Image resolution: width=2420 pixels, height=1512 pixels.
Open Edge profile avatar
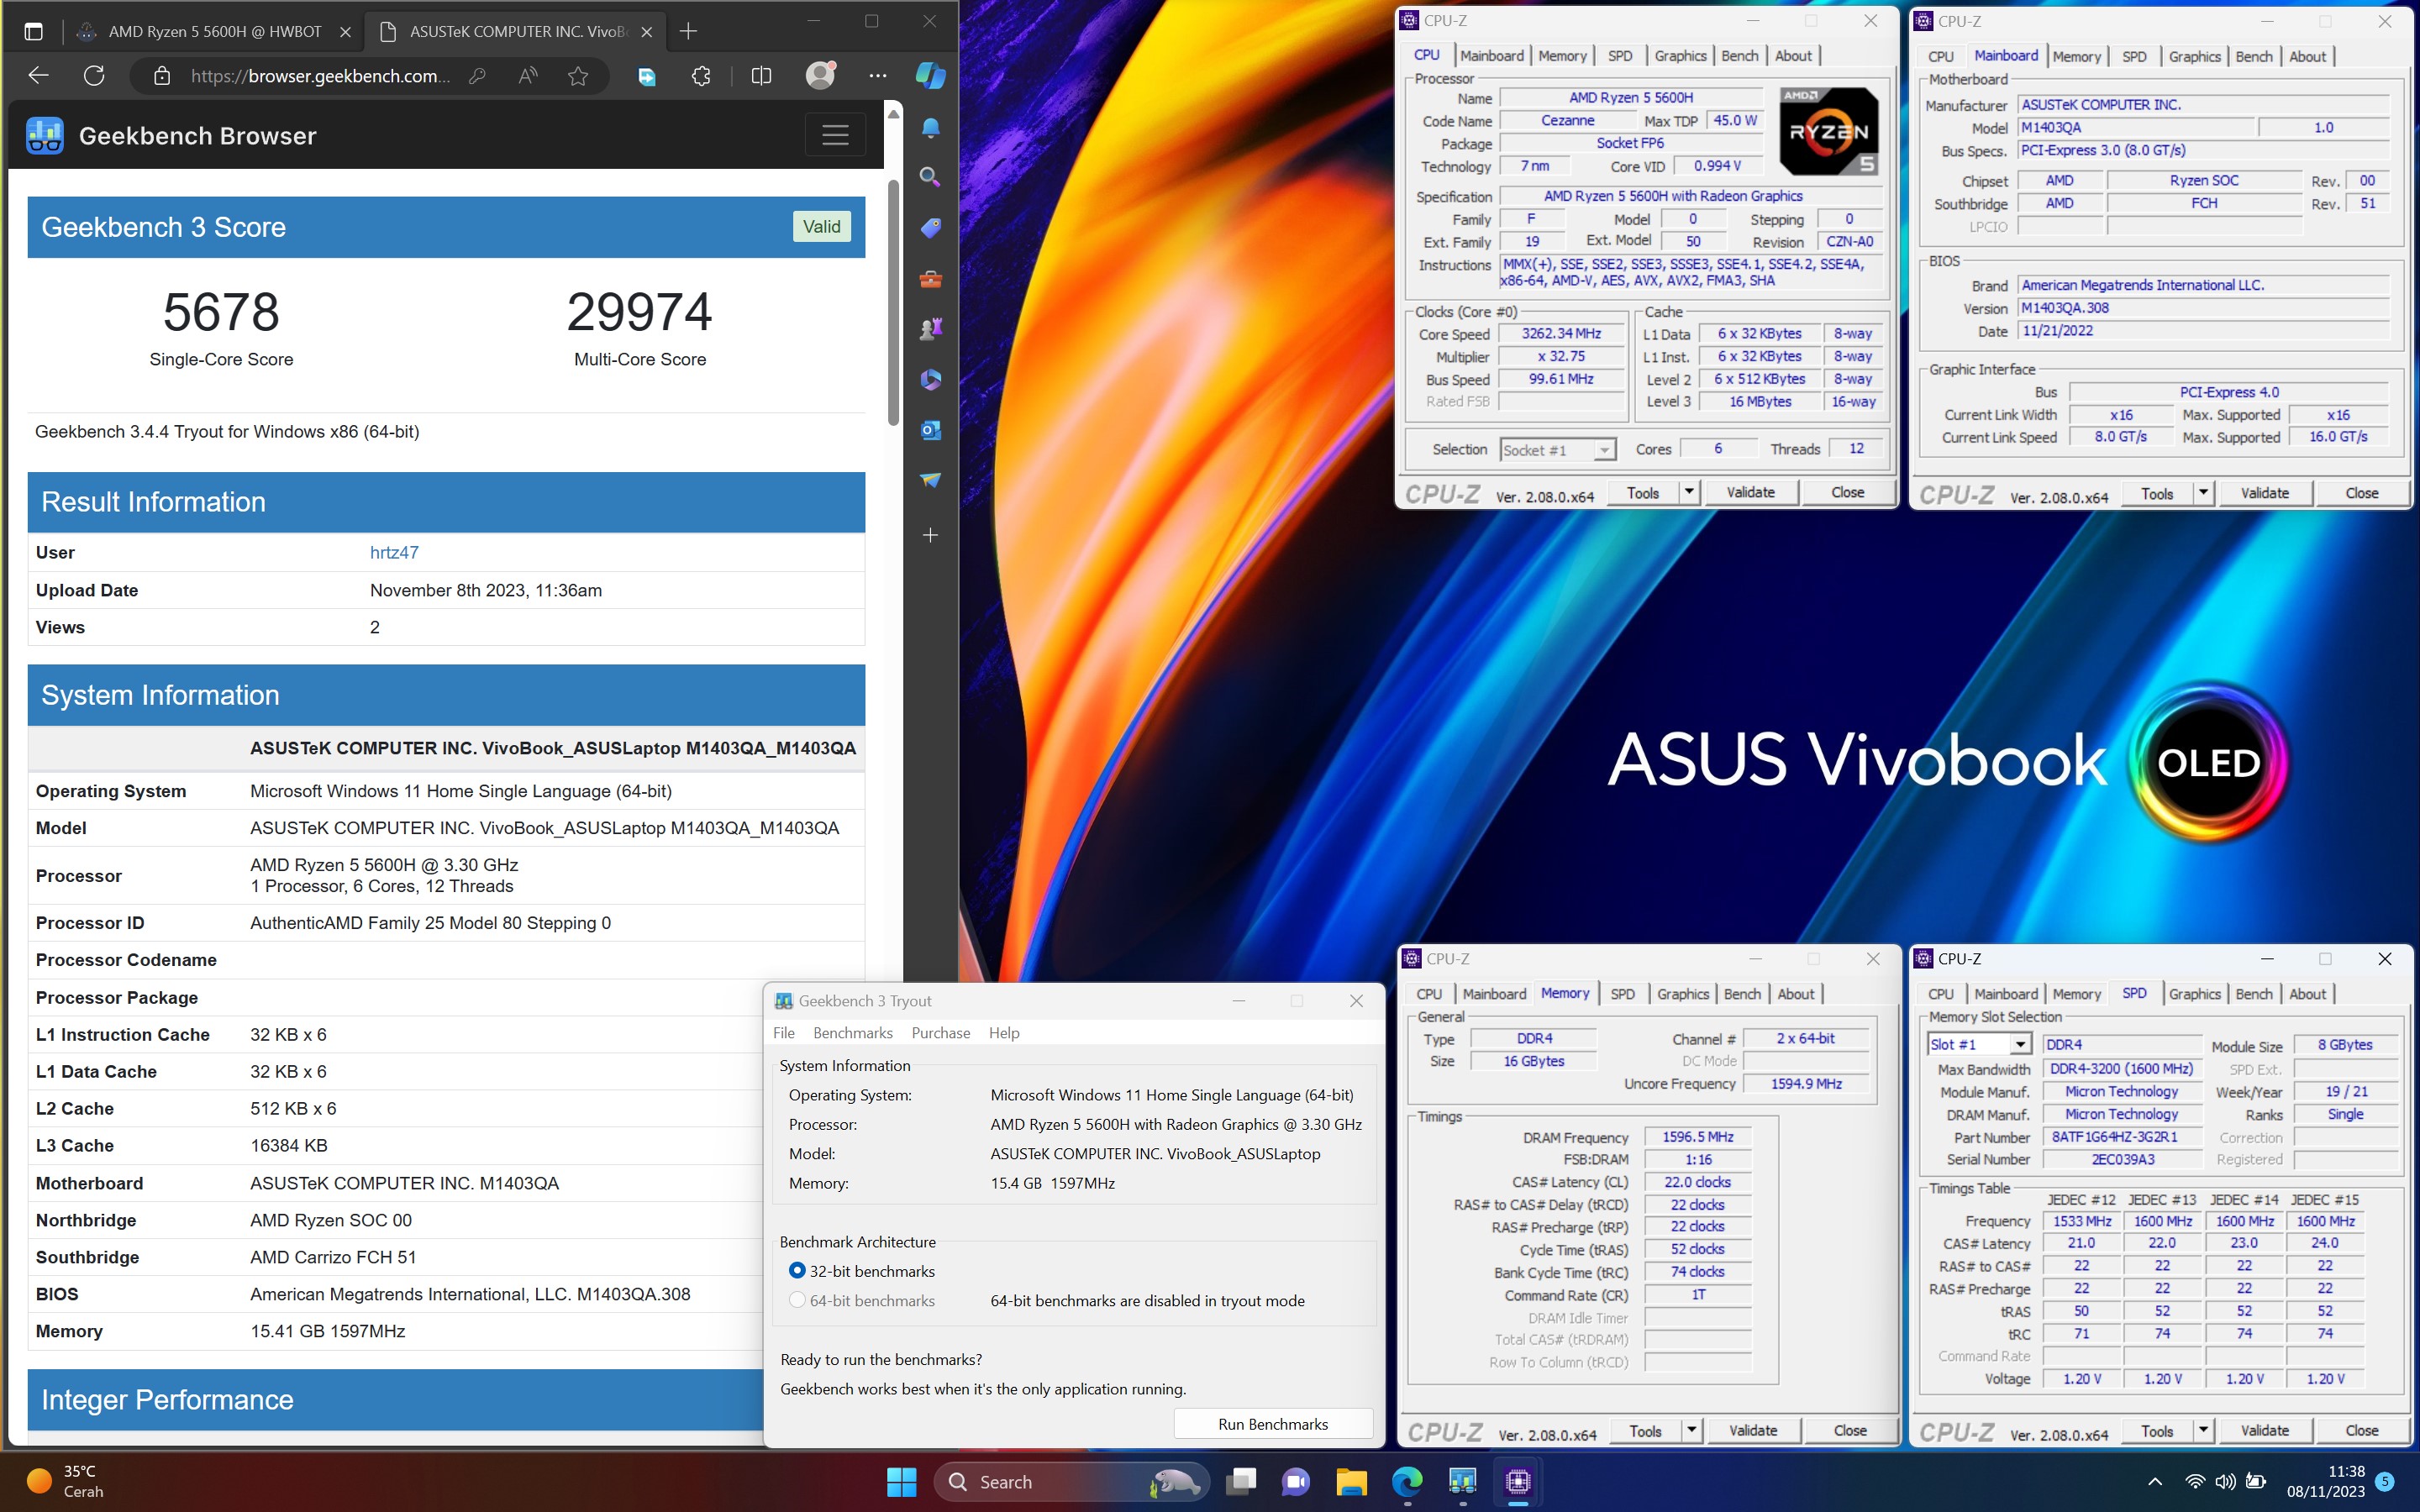pyautogui.click(x=820, y=76)
